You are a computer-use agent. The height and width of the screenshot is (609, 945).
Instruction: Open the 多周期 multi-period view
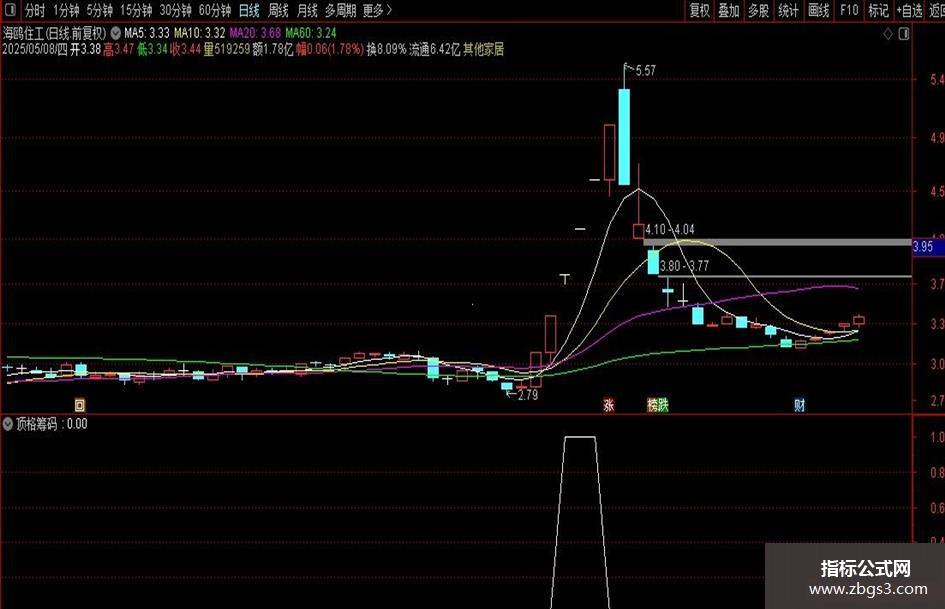coord(341,10)
